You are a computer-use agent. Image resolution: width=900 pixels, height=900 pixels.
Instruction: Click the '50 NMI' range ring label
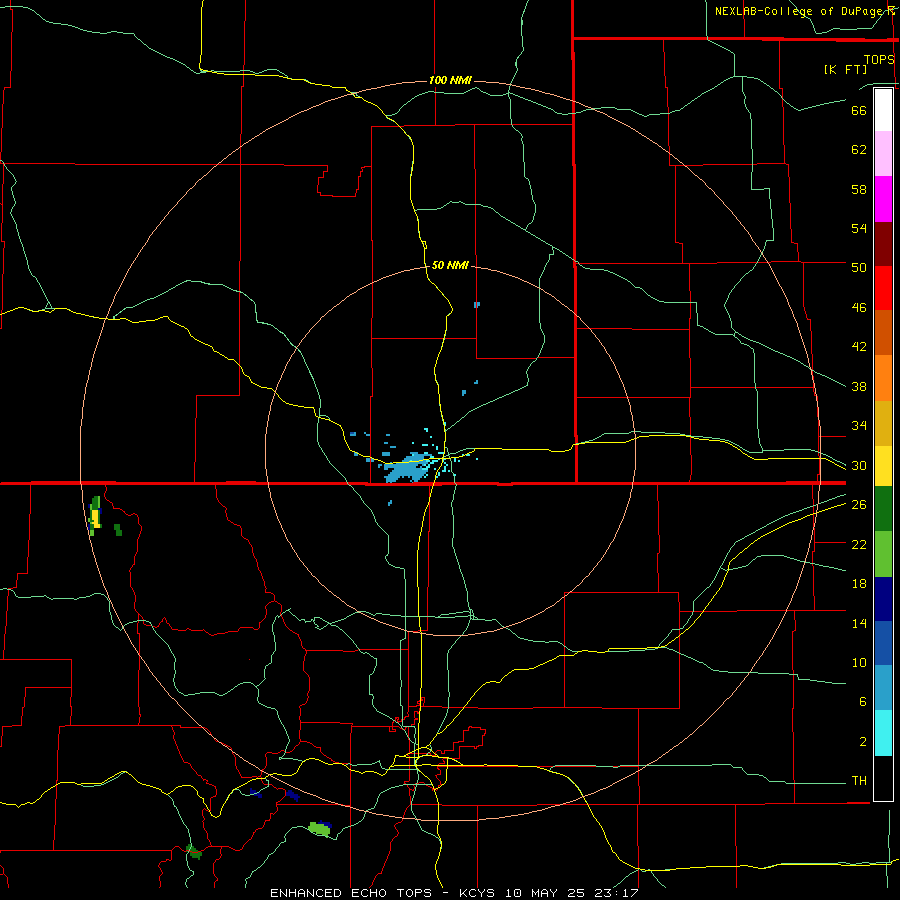(x=450, y=265)
